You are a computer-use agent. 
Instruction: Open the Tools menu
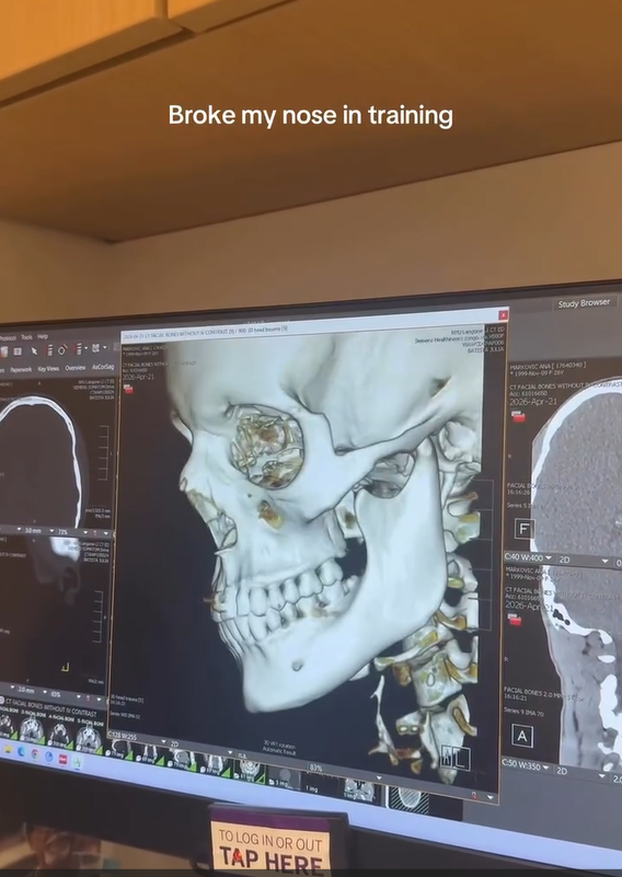[27, 337]
